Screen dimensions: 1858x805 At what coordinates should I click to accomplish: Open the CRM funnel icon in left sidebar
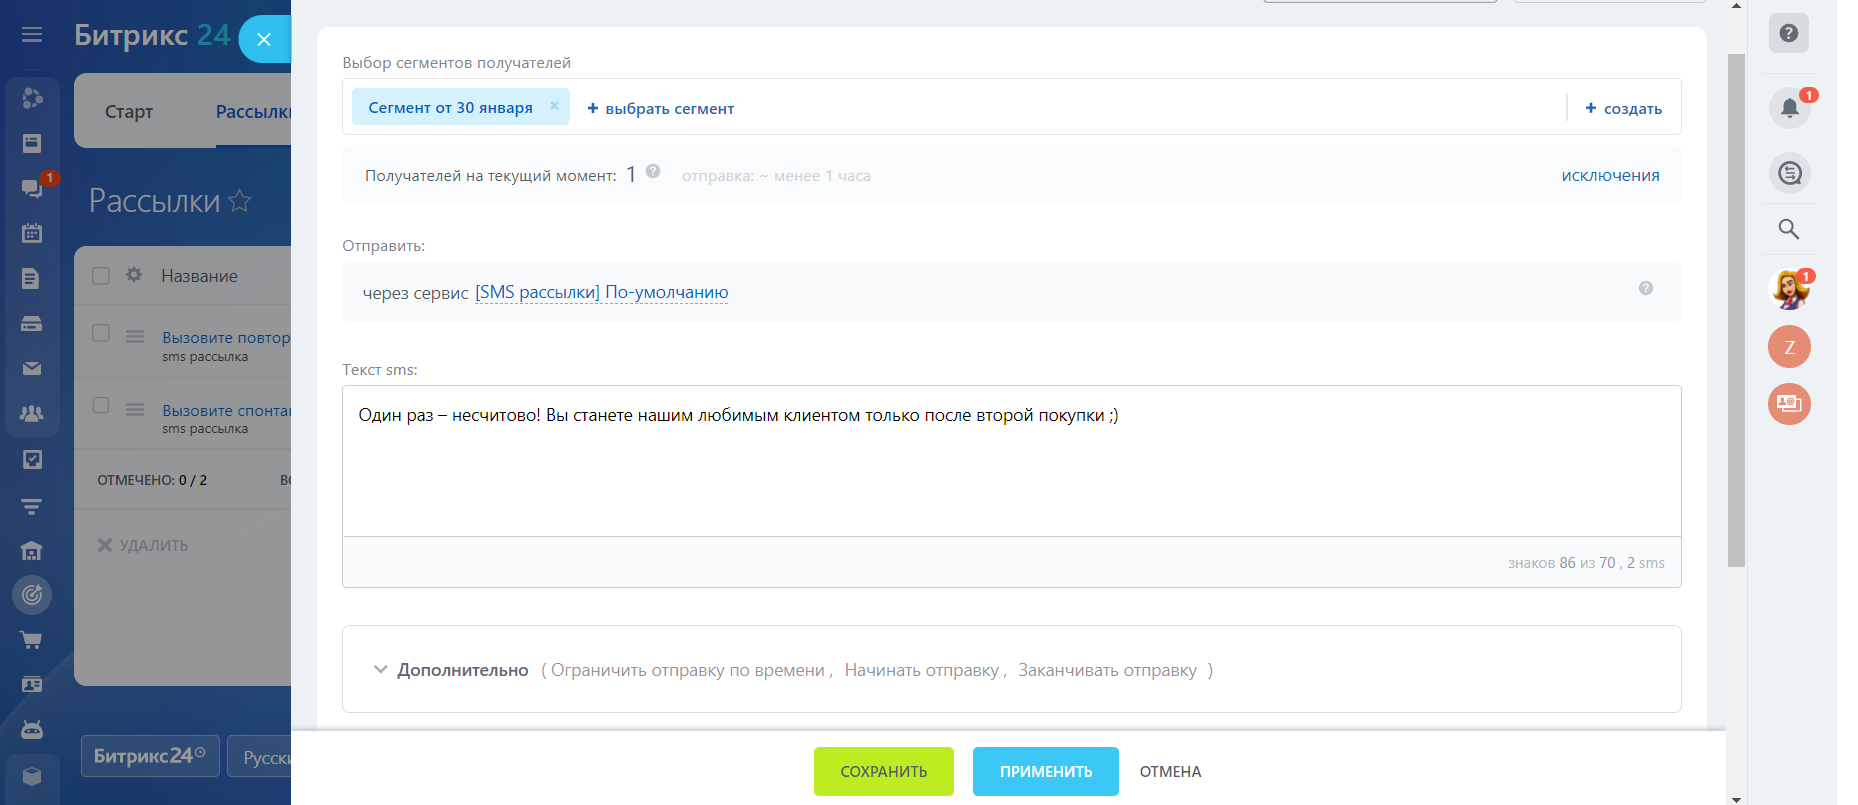point(32,506)
